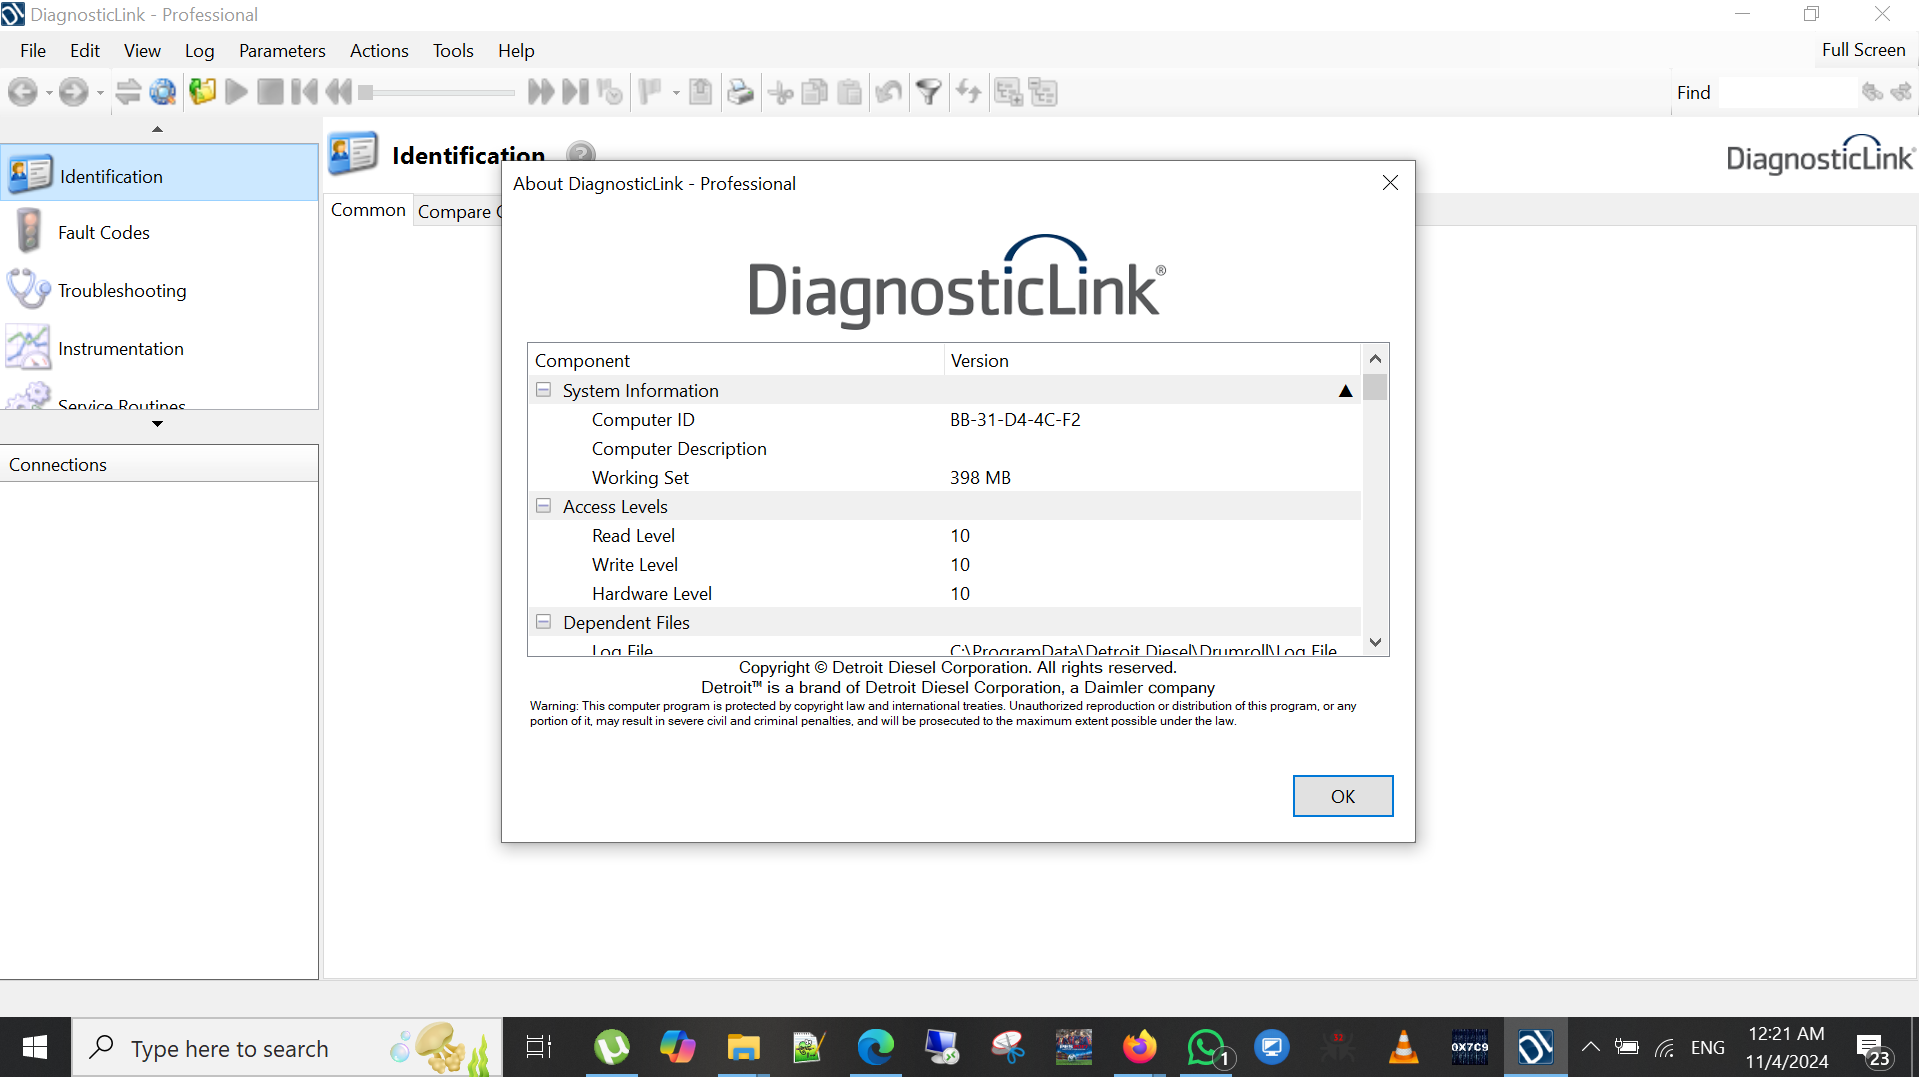Click the Full Screen button

coord(1862,50)
